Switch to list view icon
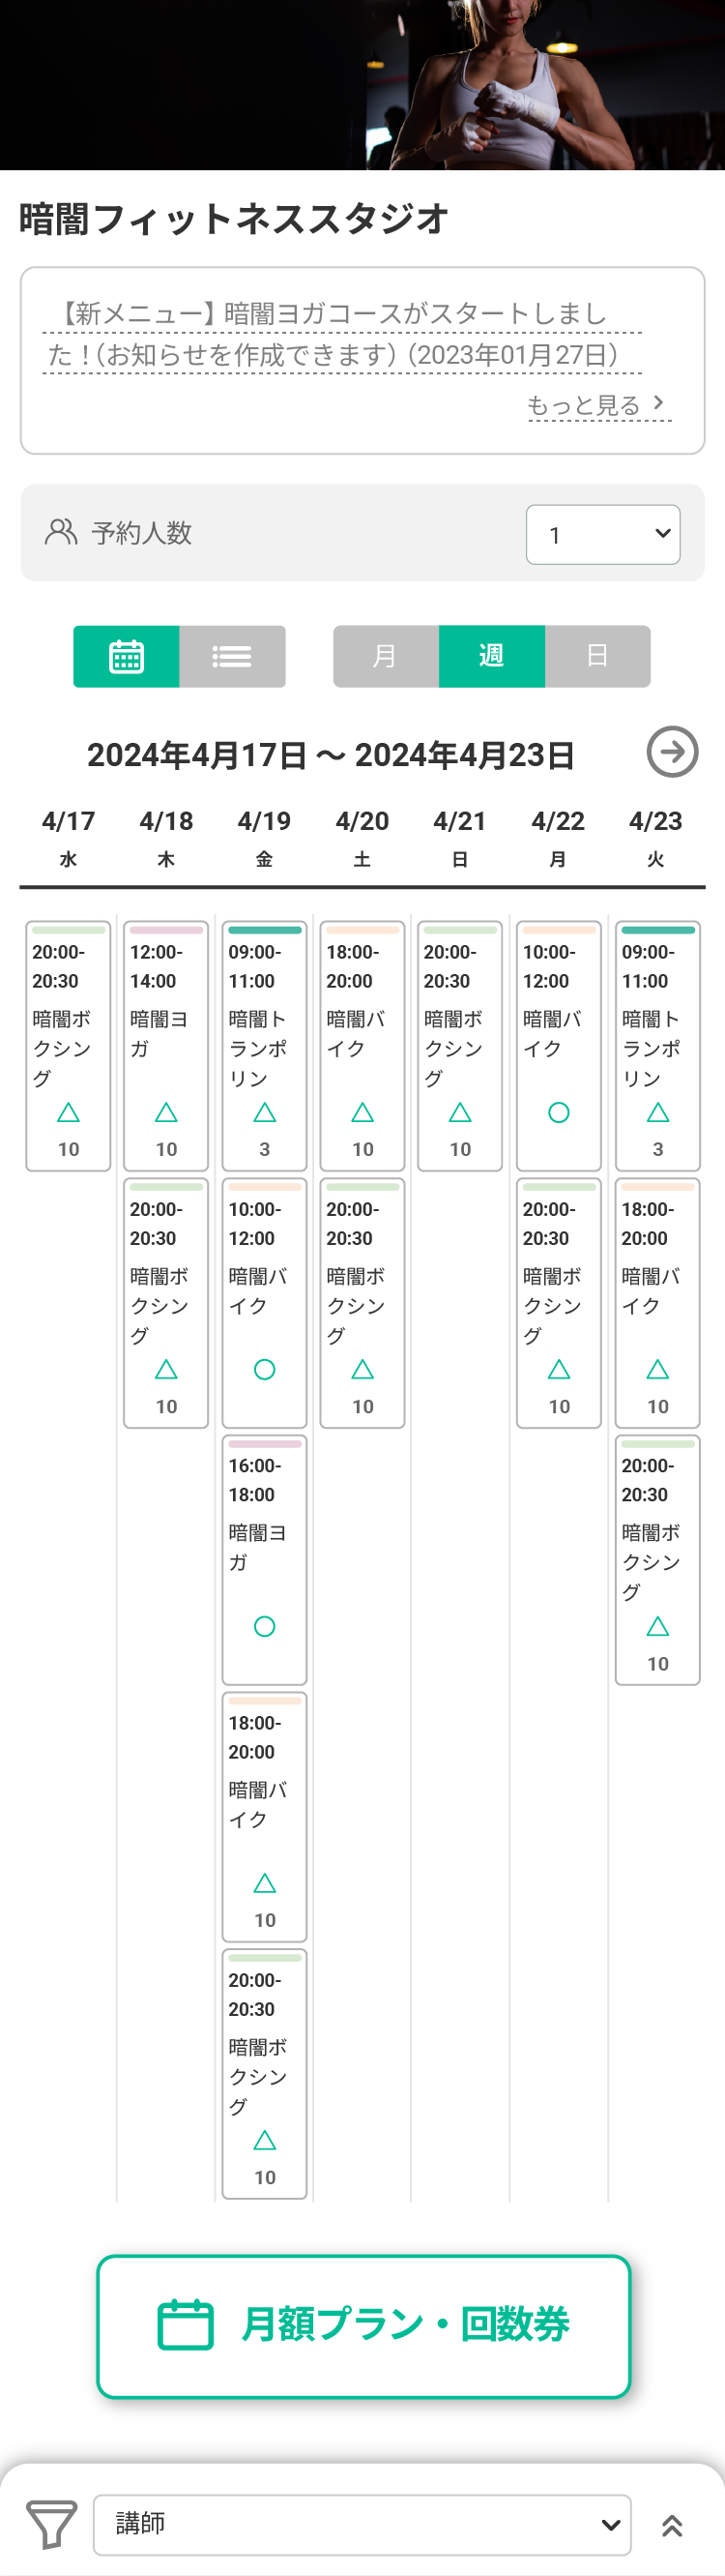The width and height of the screenshot is (725, 2576). click(232, 656)
